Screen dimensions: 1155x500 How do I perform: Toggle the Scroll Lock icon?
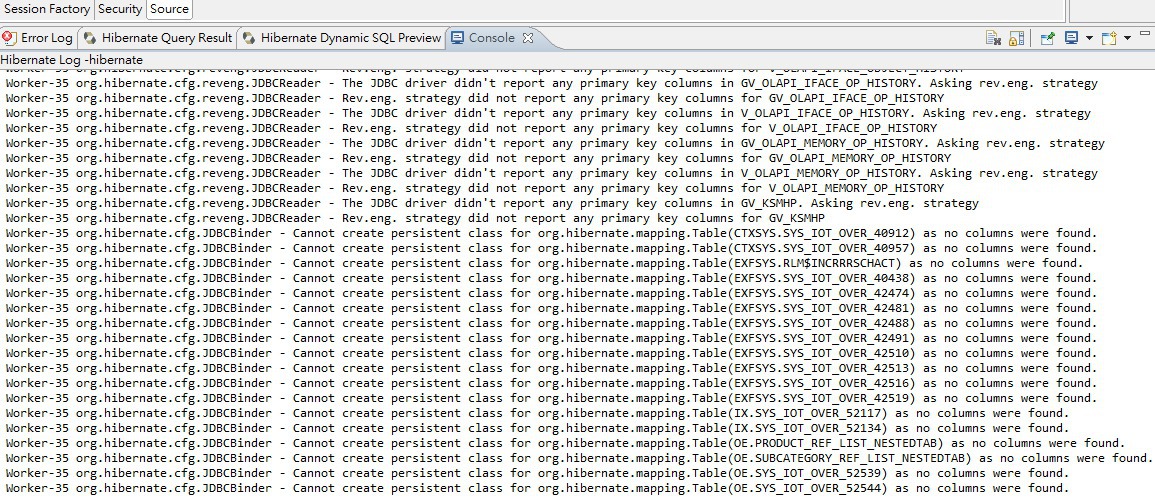coord(1017,38)
